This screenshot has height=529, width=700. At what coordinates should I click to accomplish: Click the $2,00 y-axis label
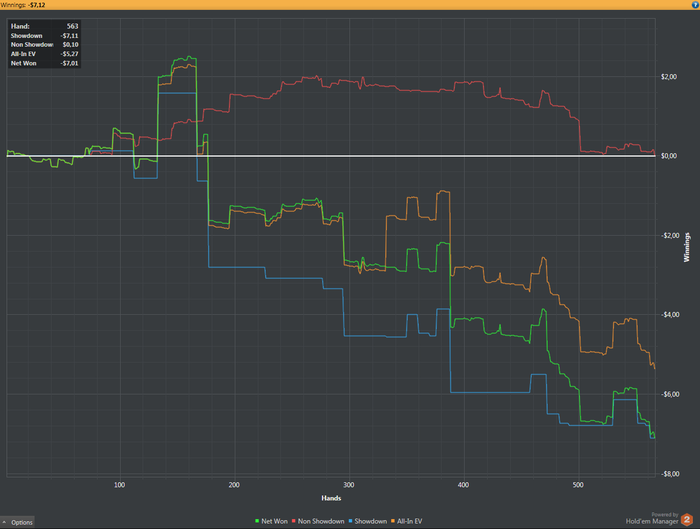(669, 77)
